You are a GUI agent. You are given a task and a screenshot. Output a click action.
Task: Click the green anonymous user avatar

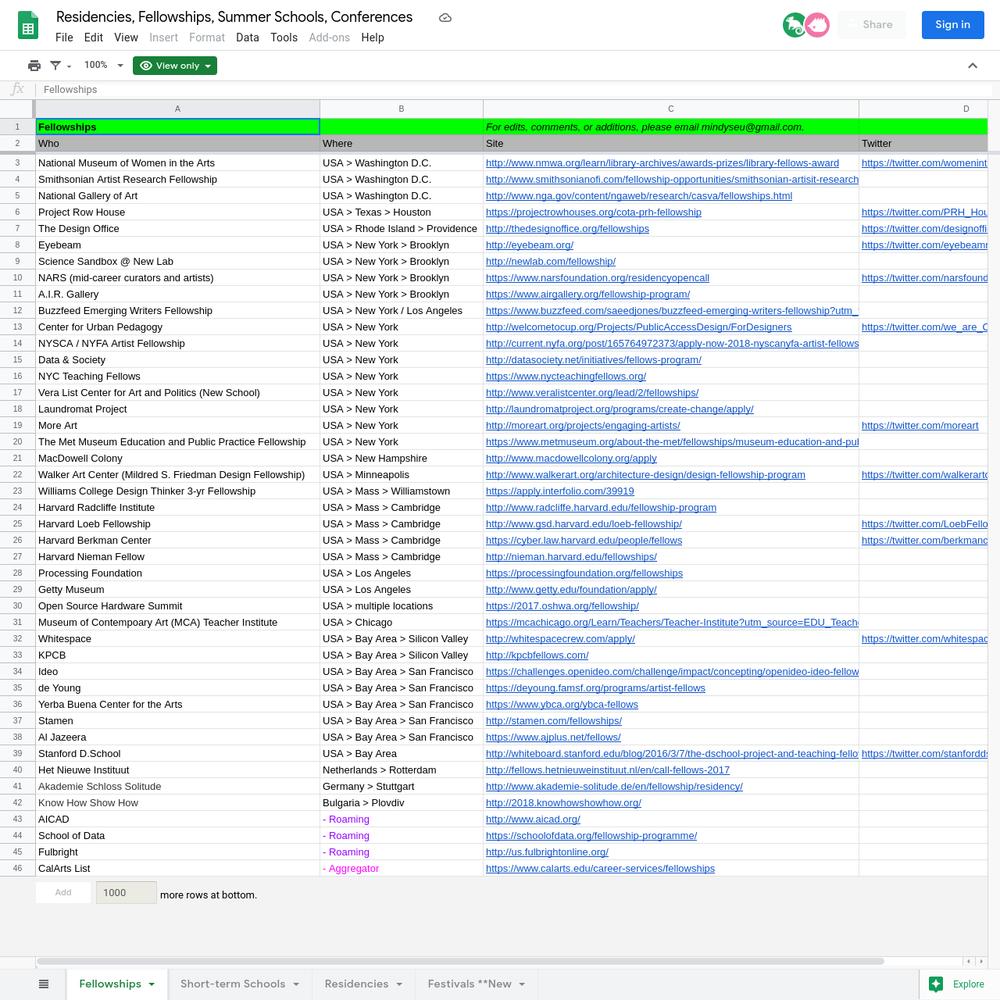coord(794,25)
